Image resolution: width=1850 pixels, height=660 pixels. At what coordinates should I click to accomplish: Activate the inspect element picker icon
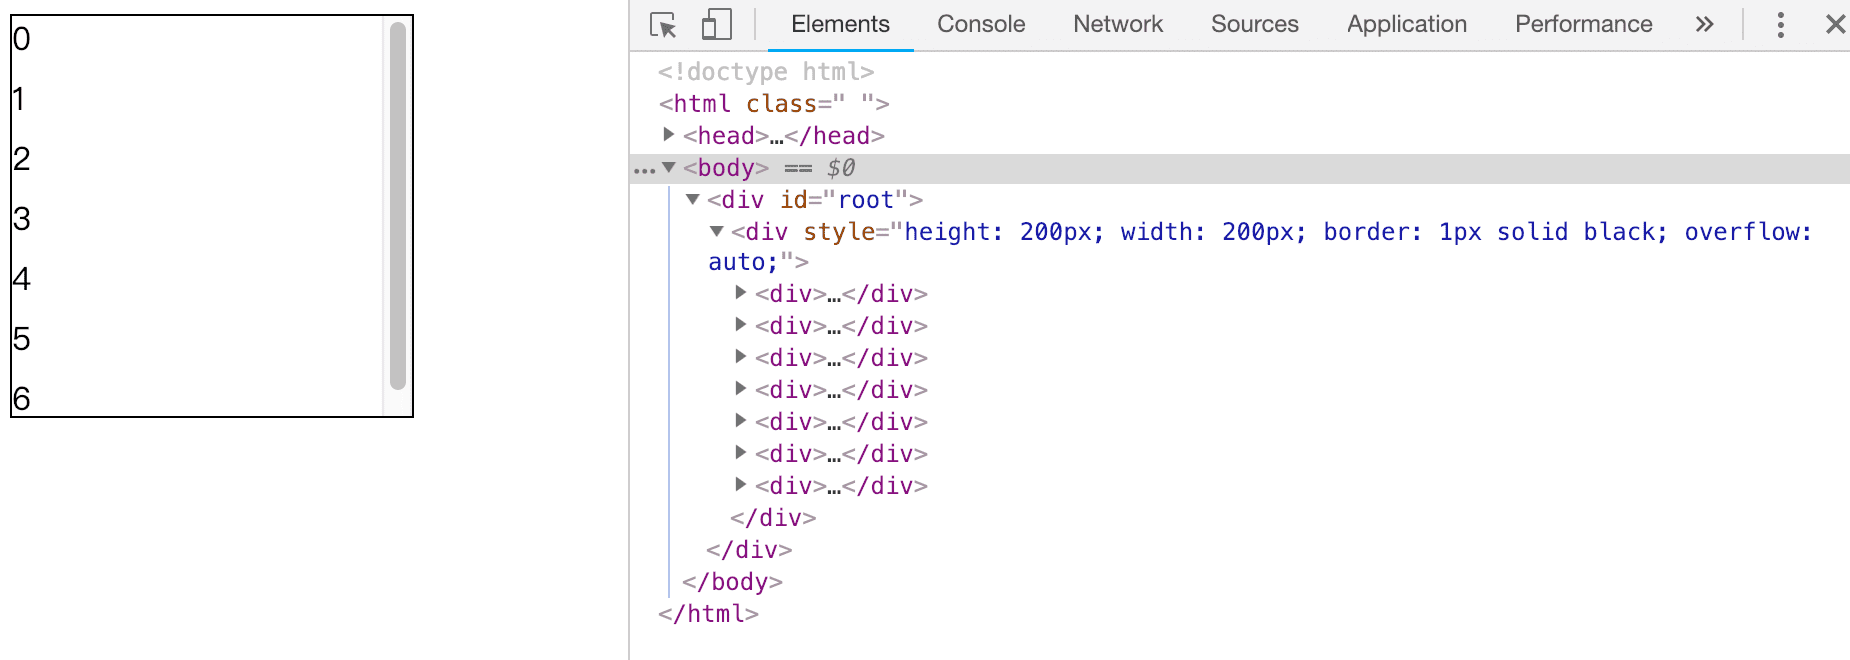coord(663,25)
